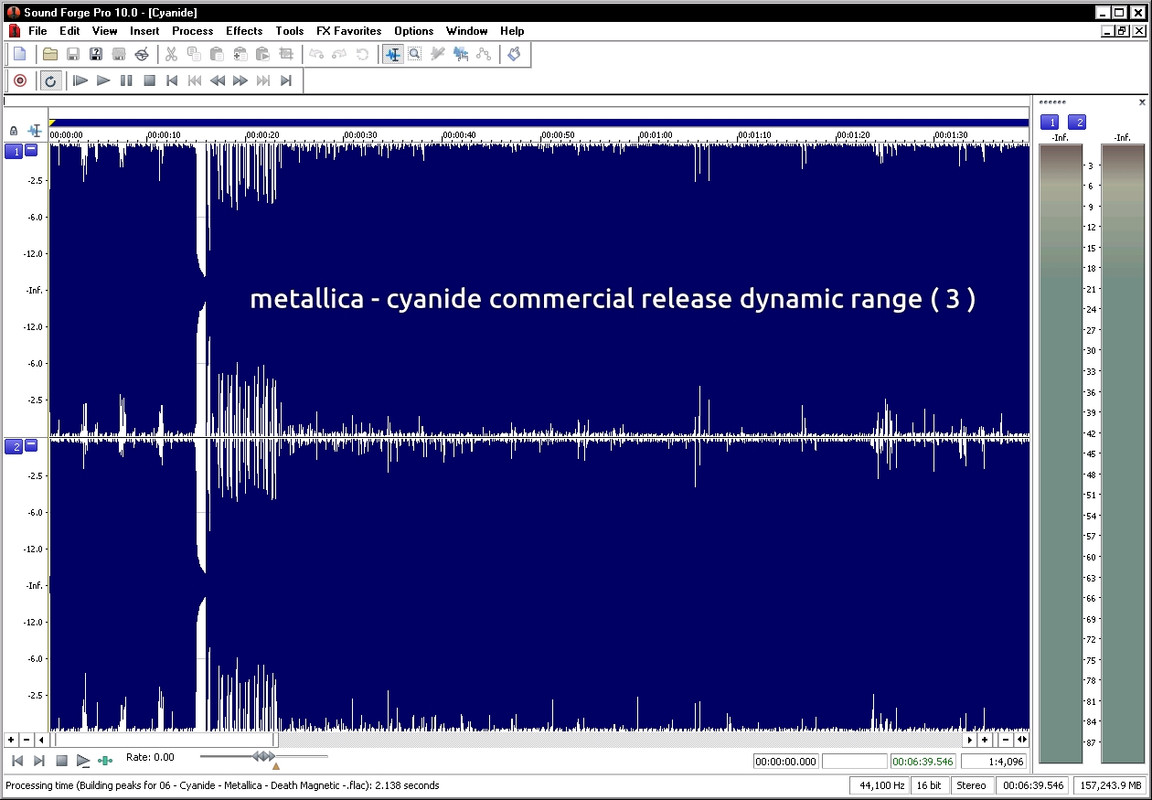The height and width of the screenshot is (800, 1152).
Task: Open the FX Favorites menu
Action: coord(349,31)
